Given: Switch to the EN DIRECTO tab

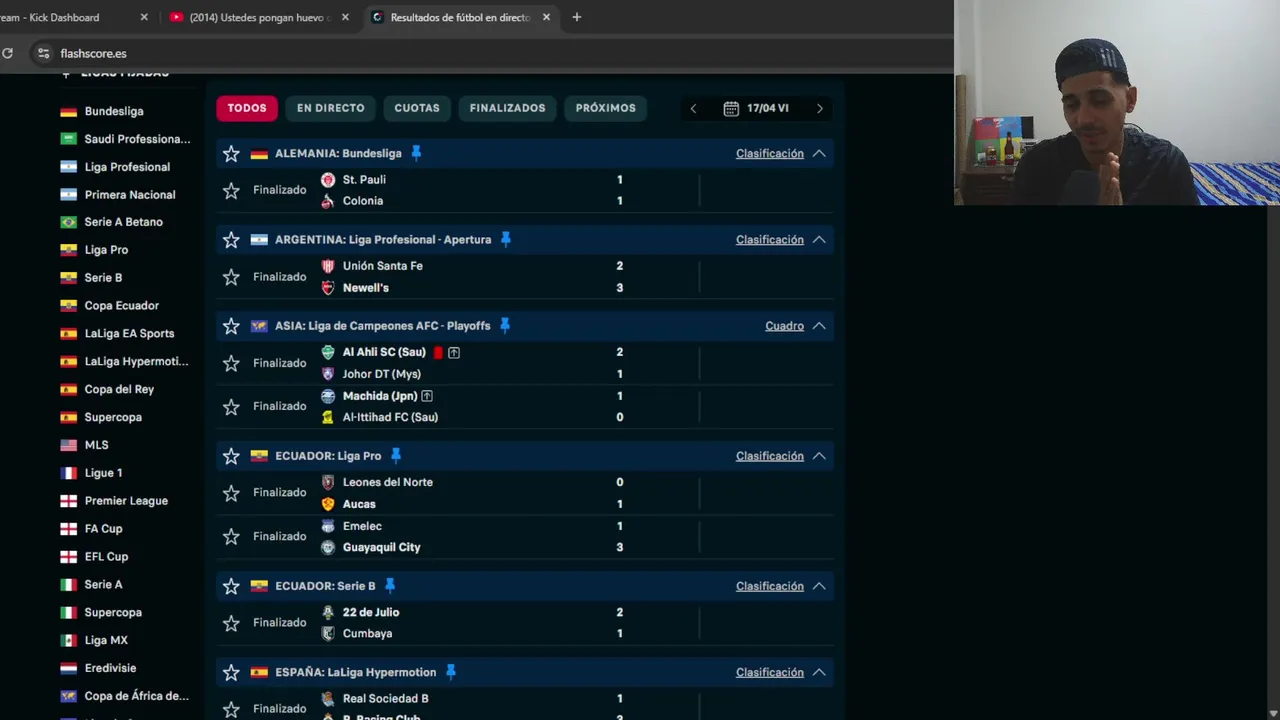Looking at the screenshot, I should (331, 108).
